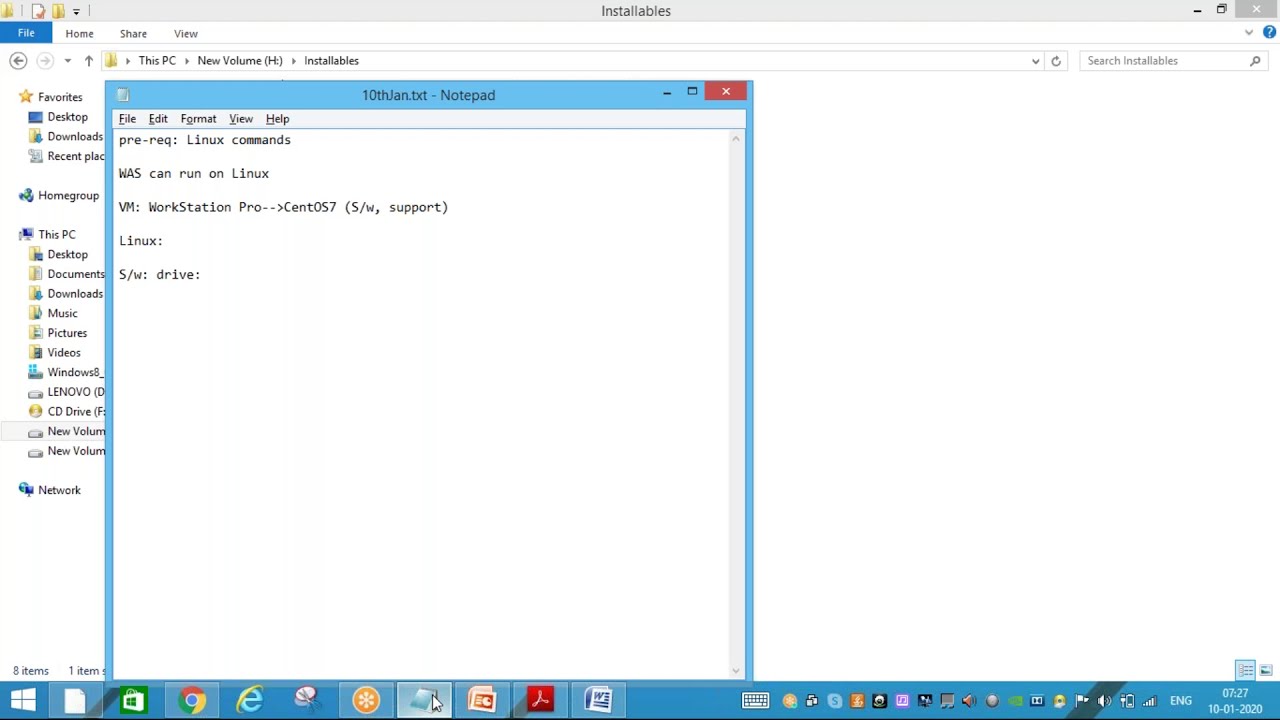Screen dimensions: 1280x720
Task: Open quick access toolbar customize dropdown
Action: pos(76,11)
